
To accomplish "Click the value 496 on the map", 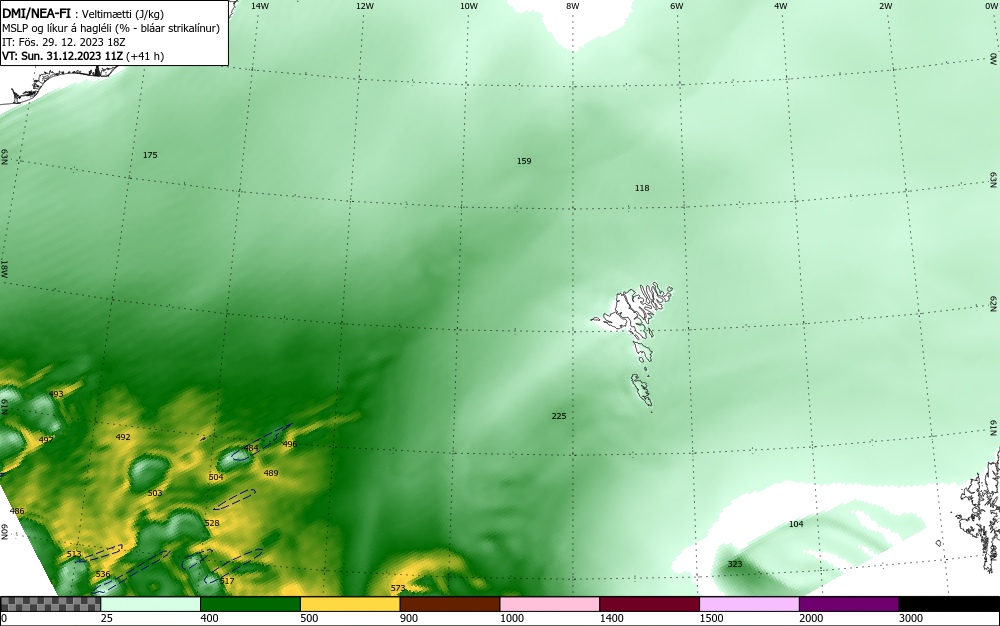I will (290, 444).
